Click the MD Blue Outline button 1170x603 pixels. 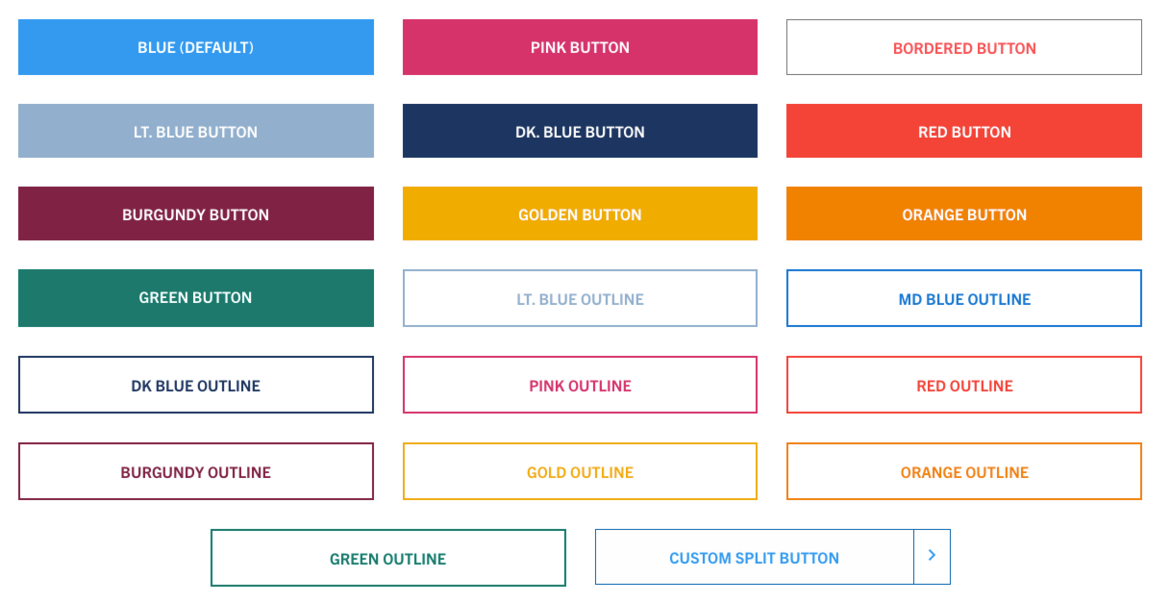[963, 297]
